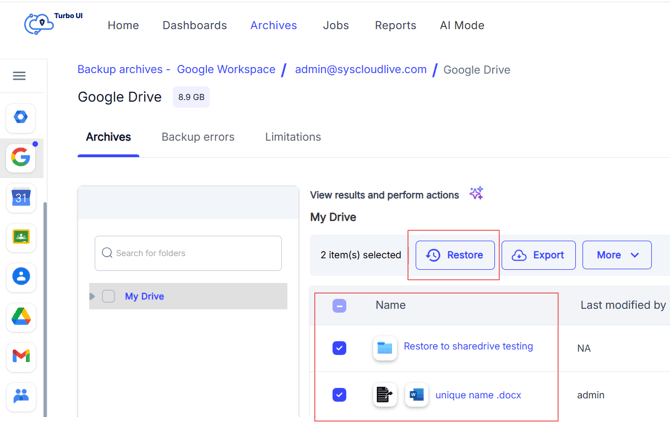Uncheck the unique name .docx checkbox
This screenshot has height=422, width=670.
point(339,395)
